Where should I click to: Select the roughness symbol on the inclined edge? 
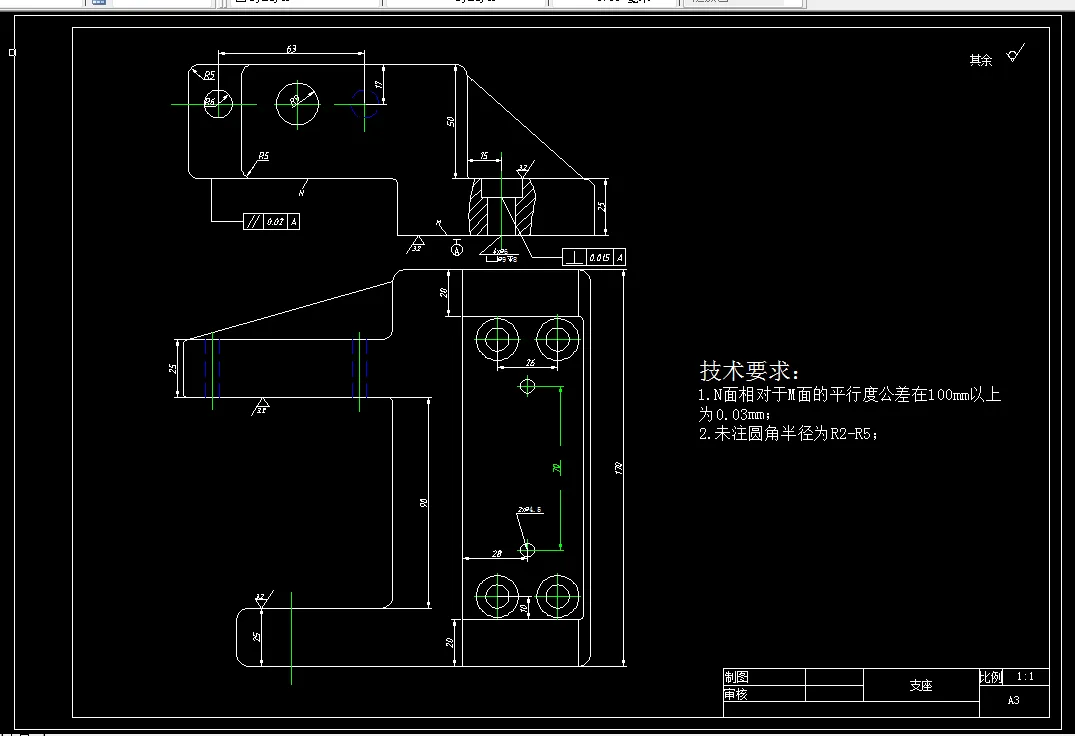coord(262,406)
